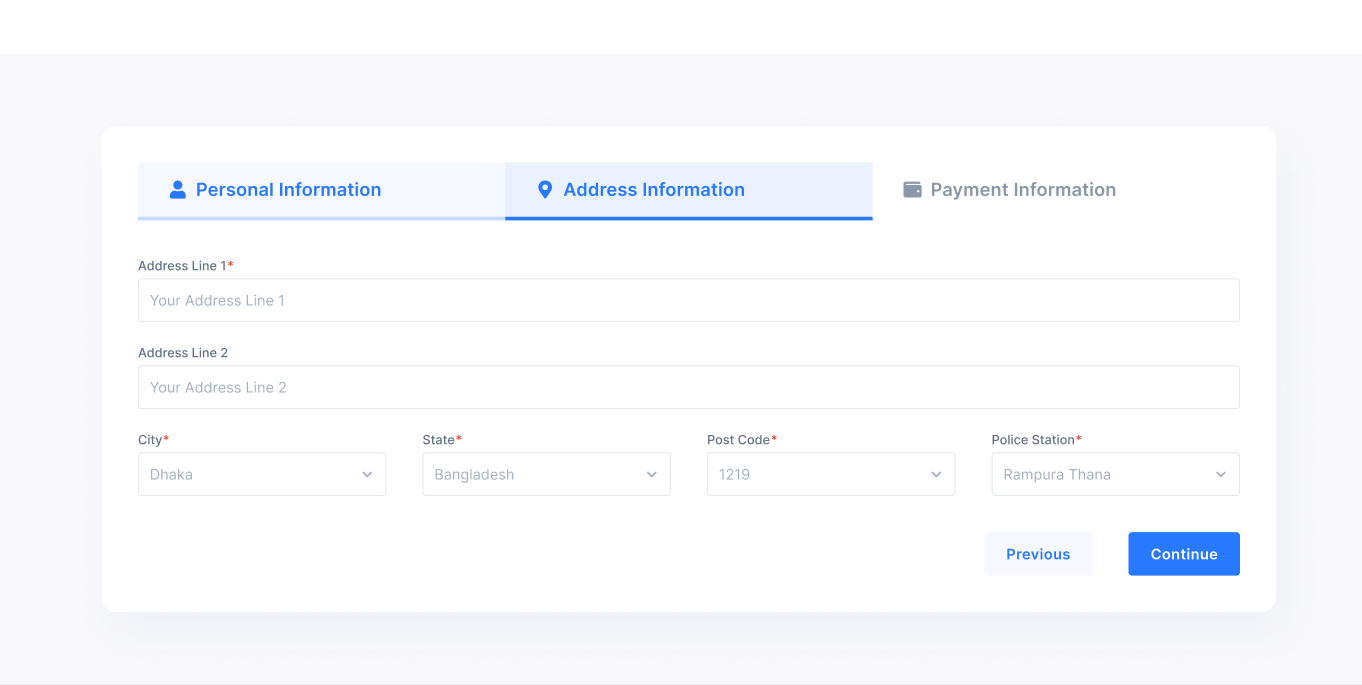Switch to the Personal Information tab
This screenshot has width=1362, height=685.
coord(288,190)
